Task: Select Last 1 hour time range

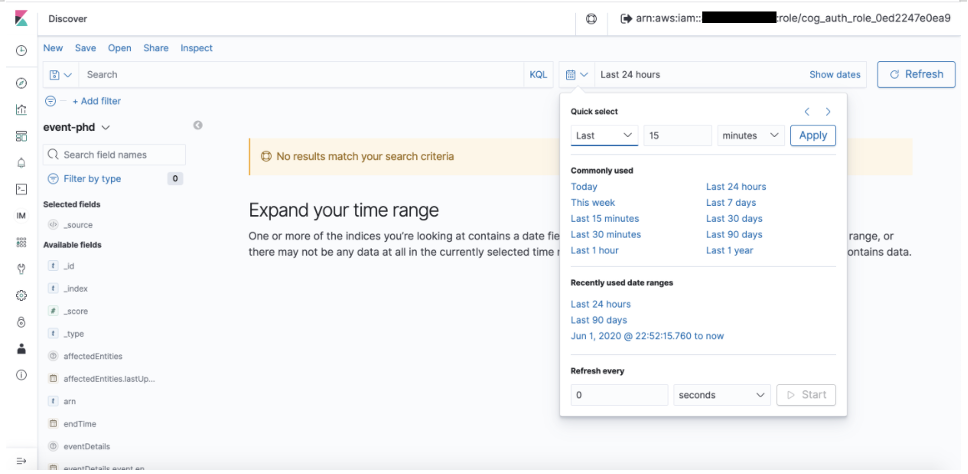Action: [x=595, y=251]
